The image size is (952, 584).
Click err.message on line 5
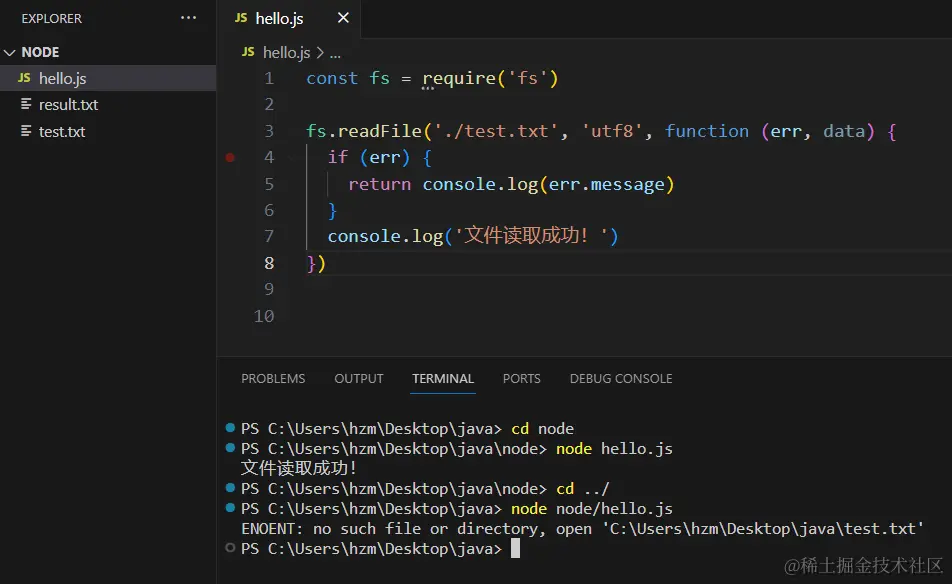pos(607,184)
